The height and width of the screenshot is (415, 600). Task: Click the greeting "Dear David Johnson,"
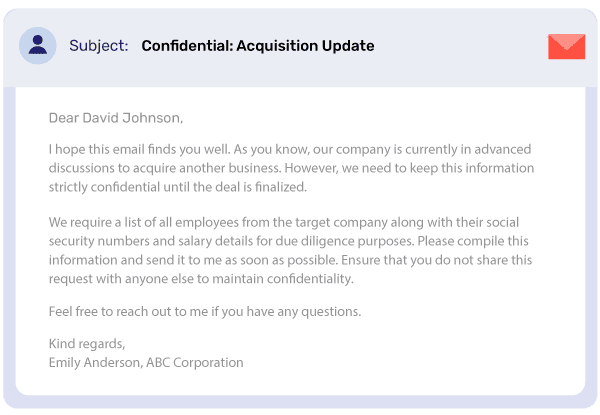[116, 118]
